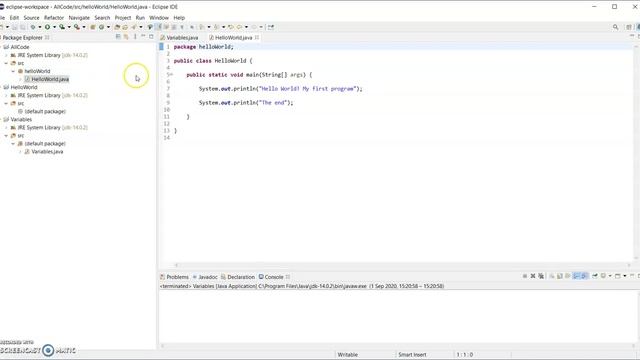Image resolution: width=640 pixels, height=360 pixels.
Task: Toggle Mark Occurrences in the toolbar
Action: coord(158,27)
